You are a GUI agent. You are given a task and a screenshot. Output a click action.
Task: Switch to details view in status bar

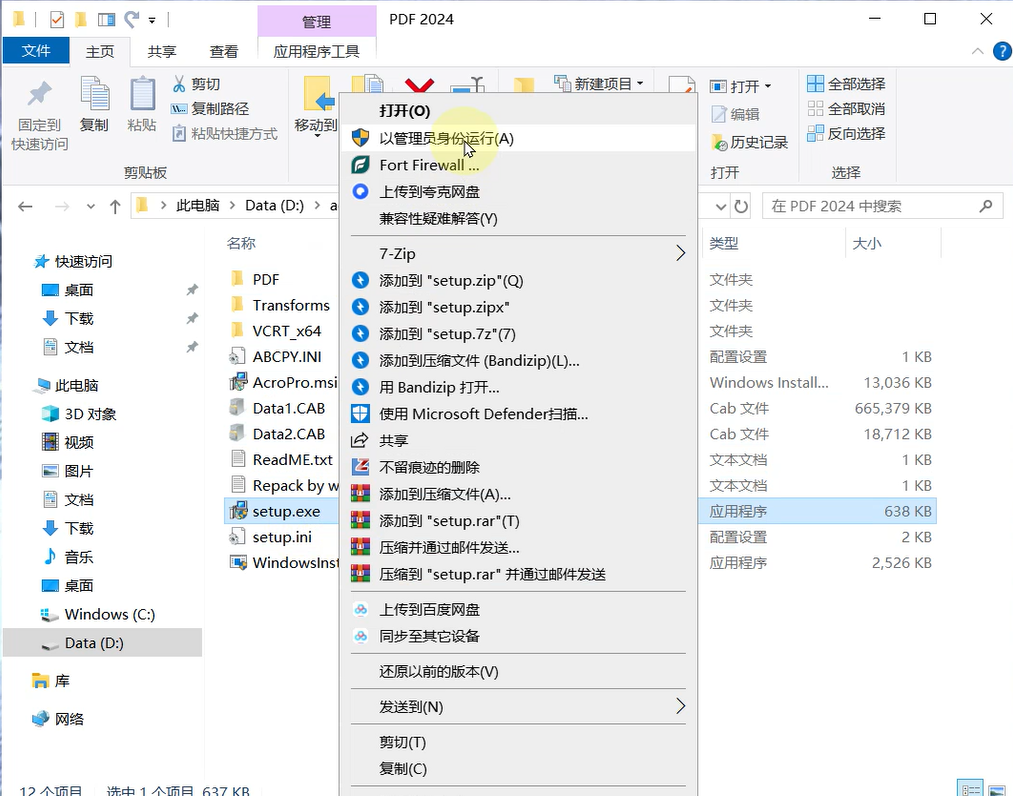(x=970, y=789)
